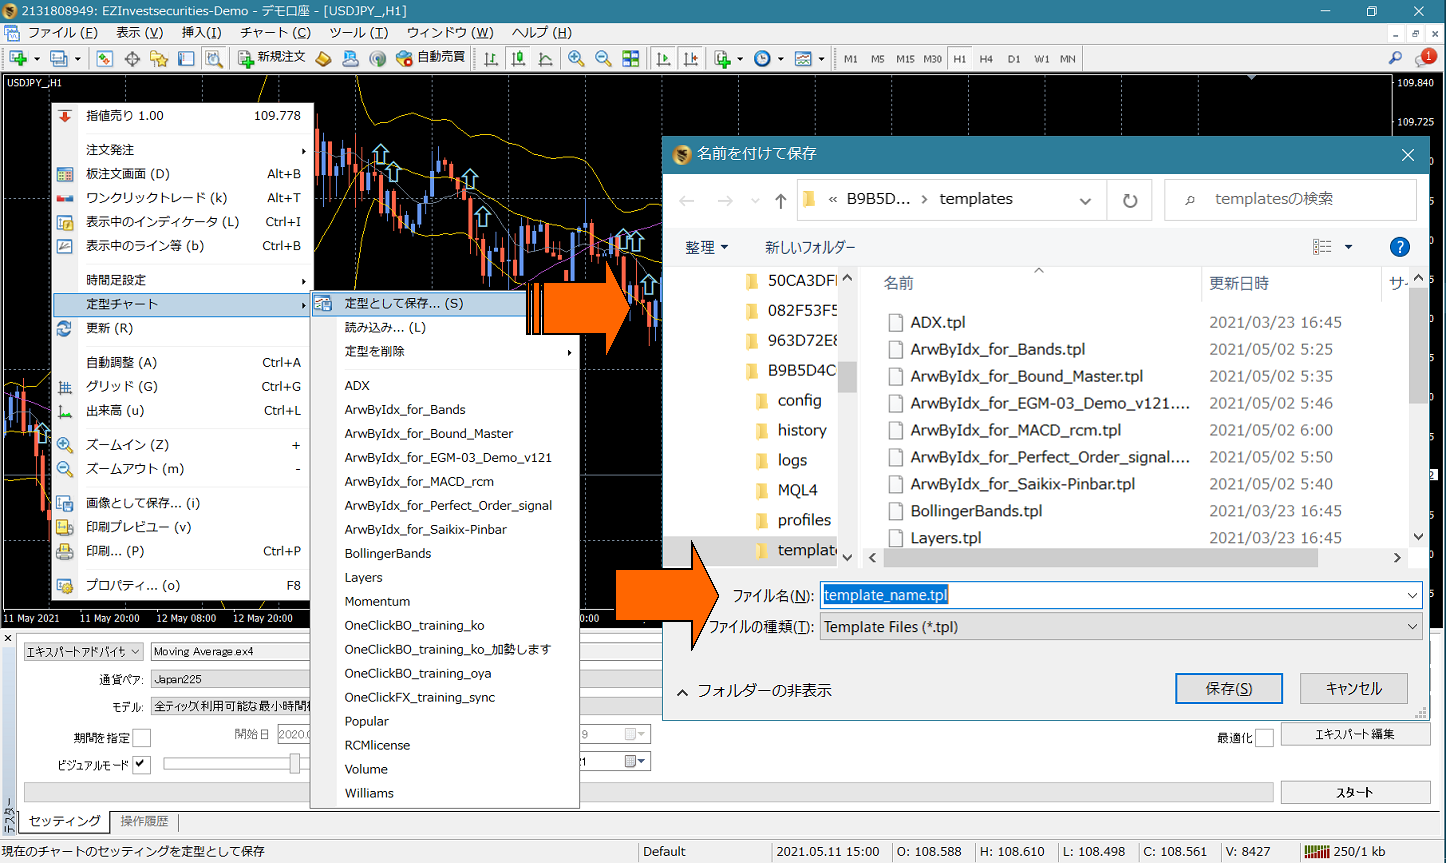This screenshot has height=863, width=1446.
Task: Click the visual mode speed slider handle
Action: coord(295,764)
